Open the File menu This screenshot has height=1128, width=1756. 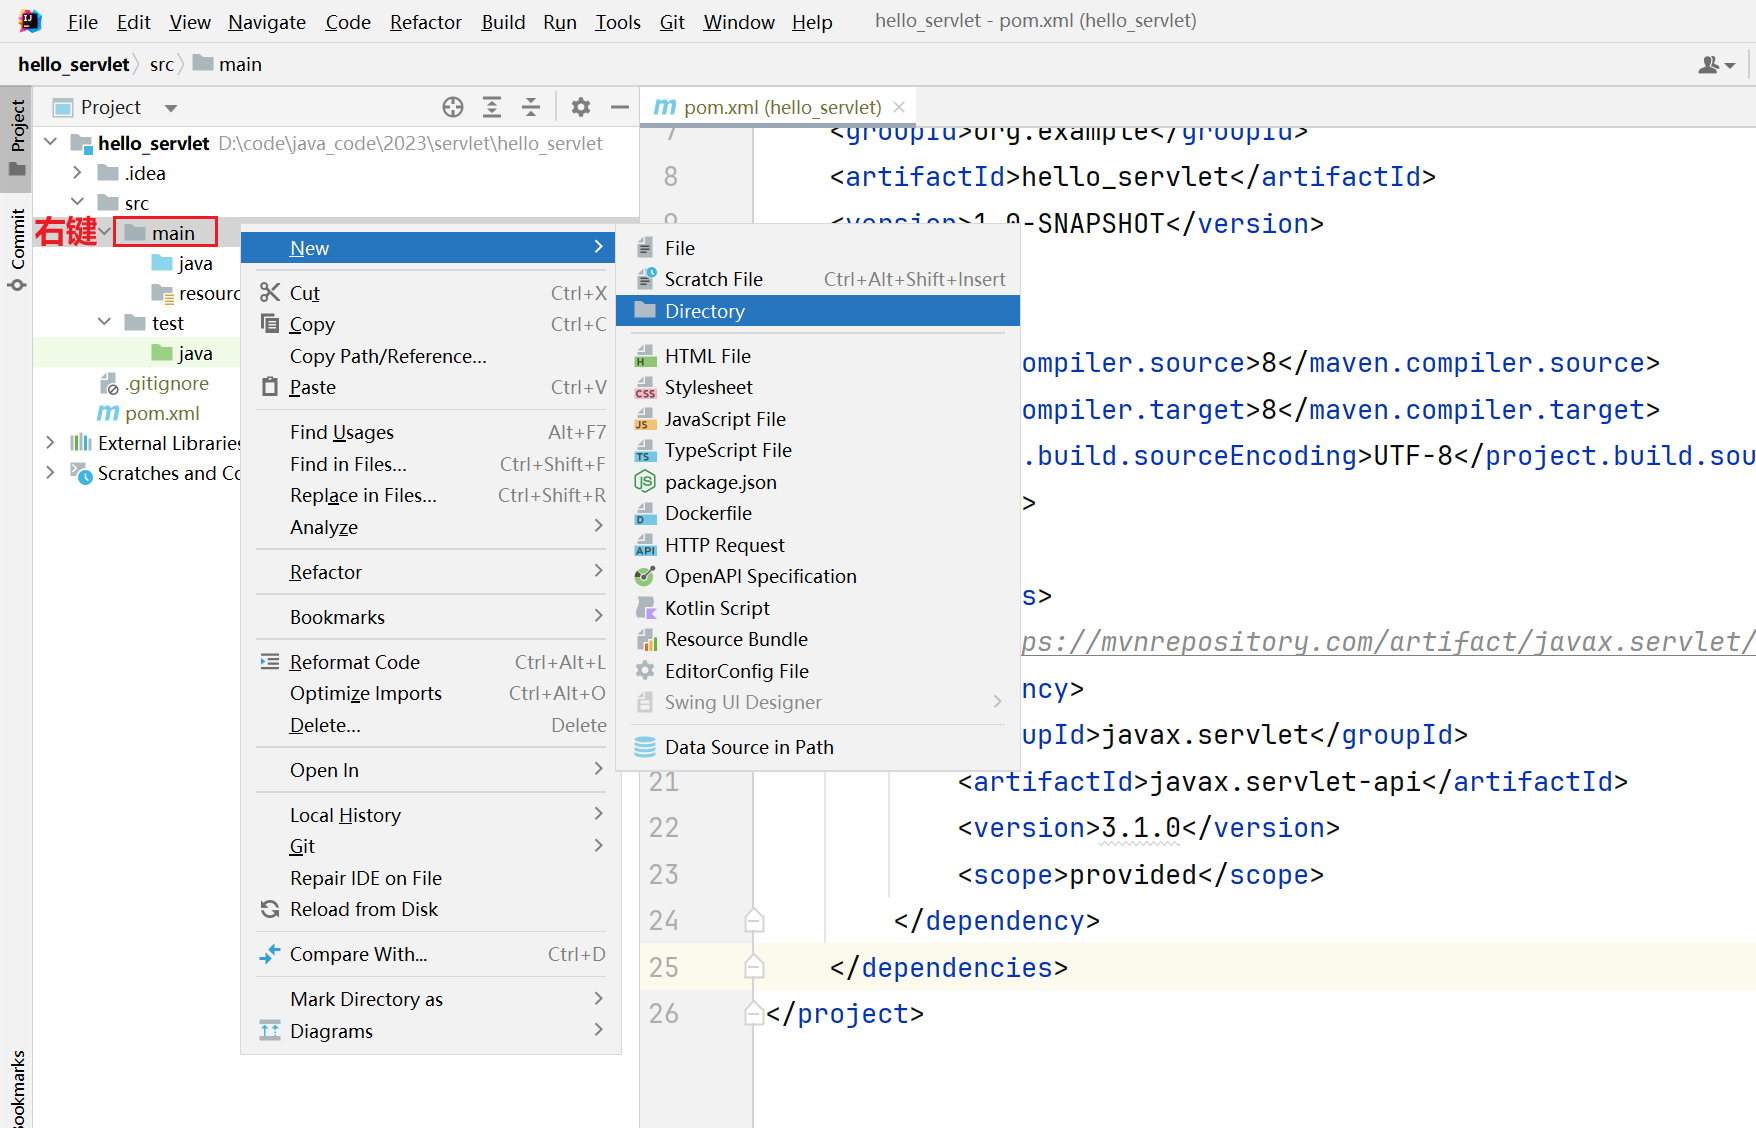point(82,22)
